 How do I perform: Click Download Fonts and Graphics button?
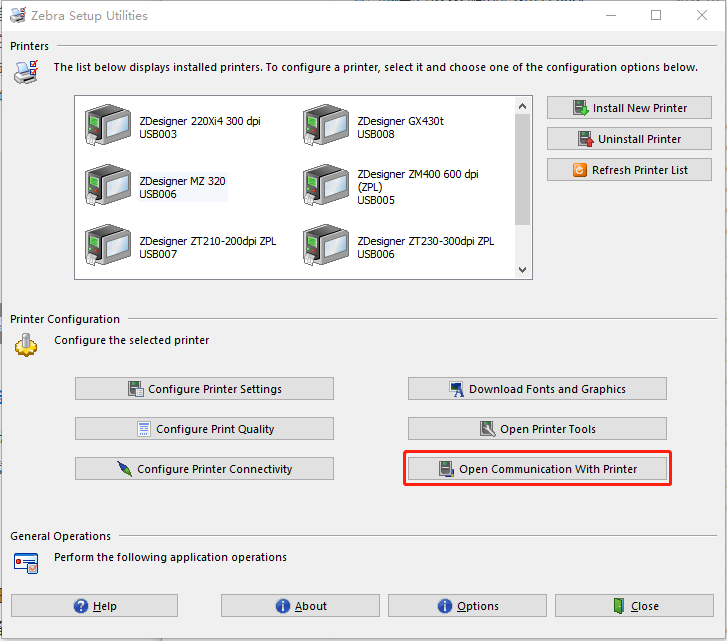point(537,389)
